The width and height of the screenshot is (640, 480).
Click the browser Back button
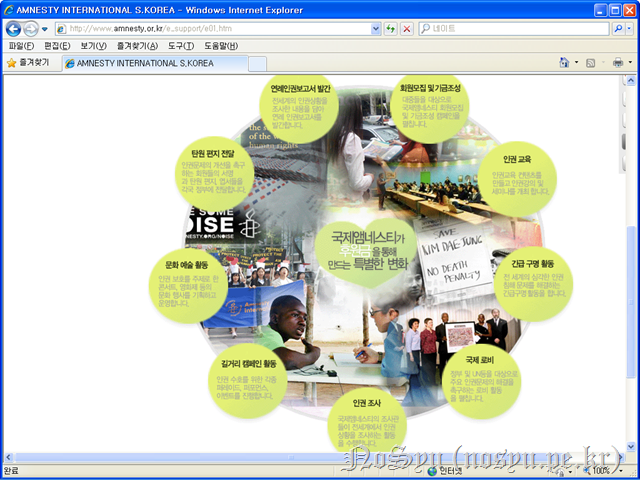pos(12,28)
